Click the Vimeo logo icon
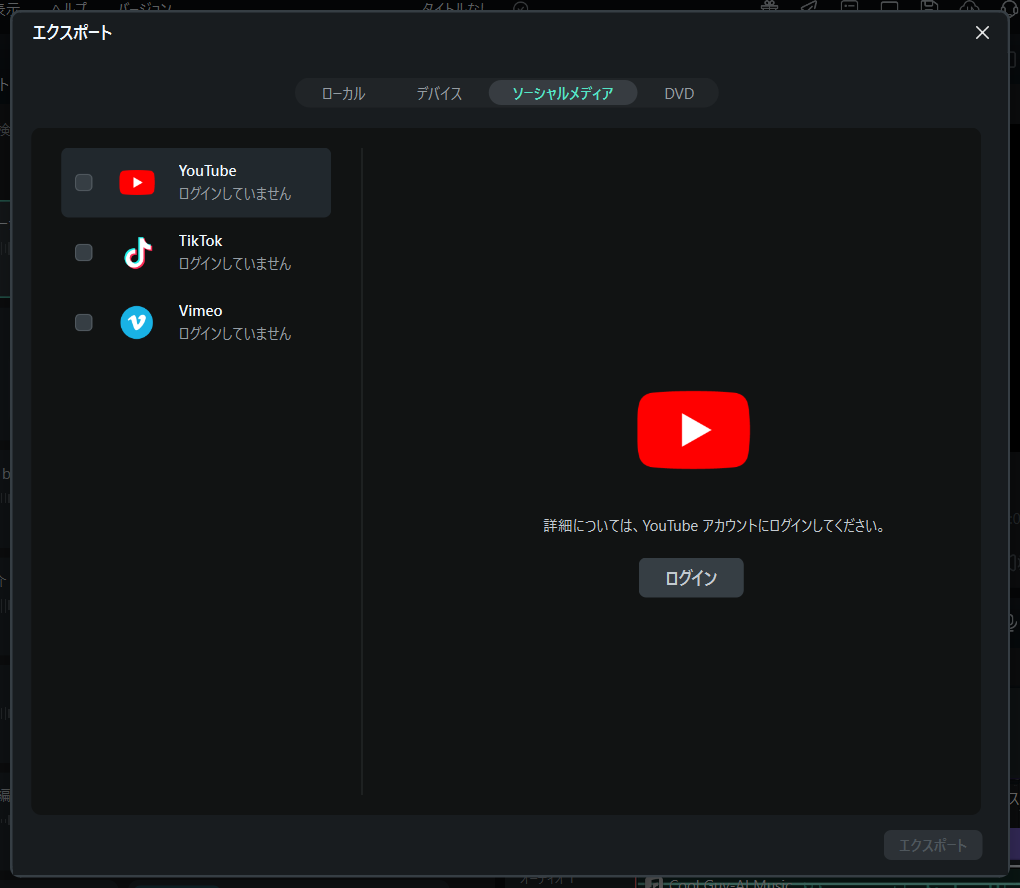The height and width of the screenshot is (888, 1020). click(x=137, y=323)
